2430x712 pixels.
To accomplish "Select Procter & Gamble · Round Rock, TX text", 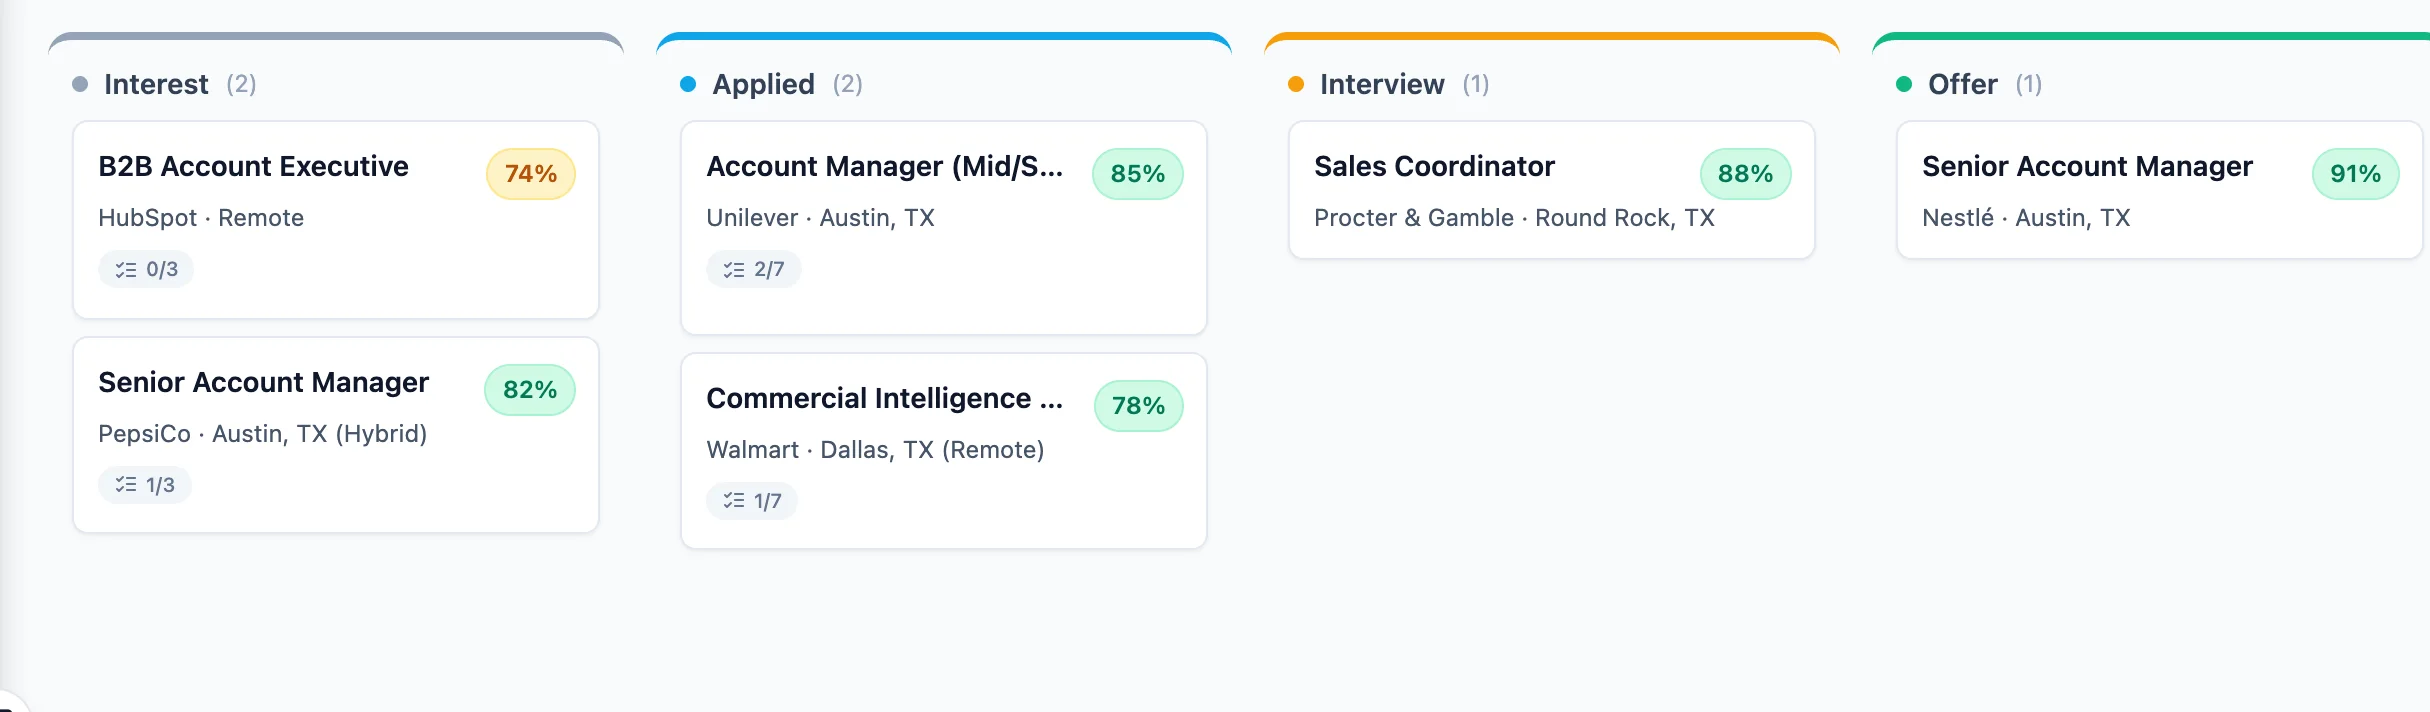I will 1515,218.
